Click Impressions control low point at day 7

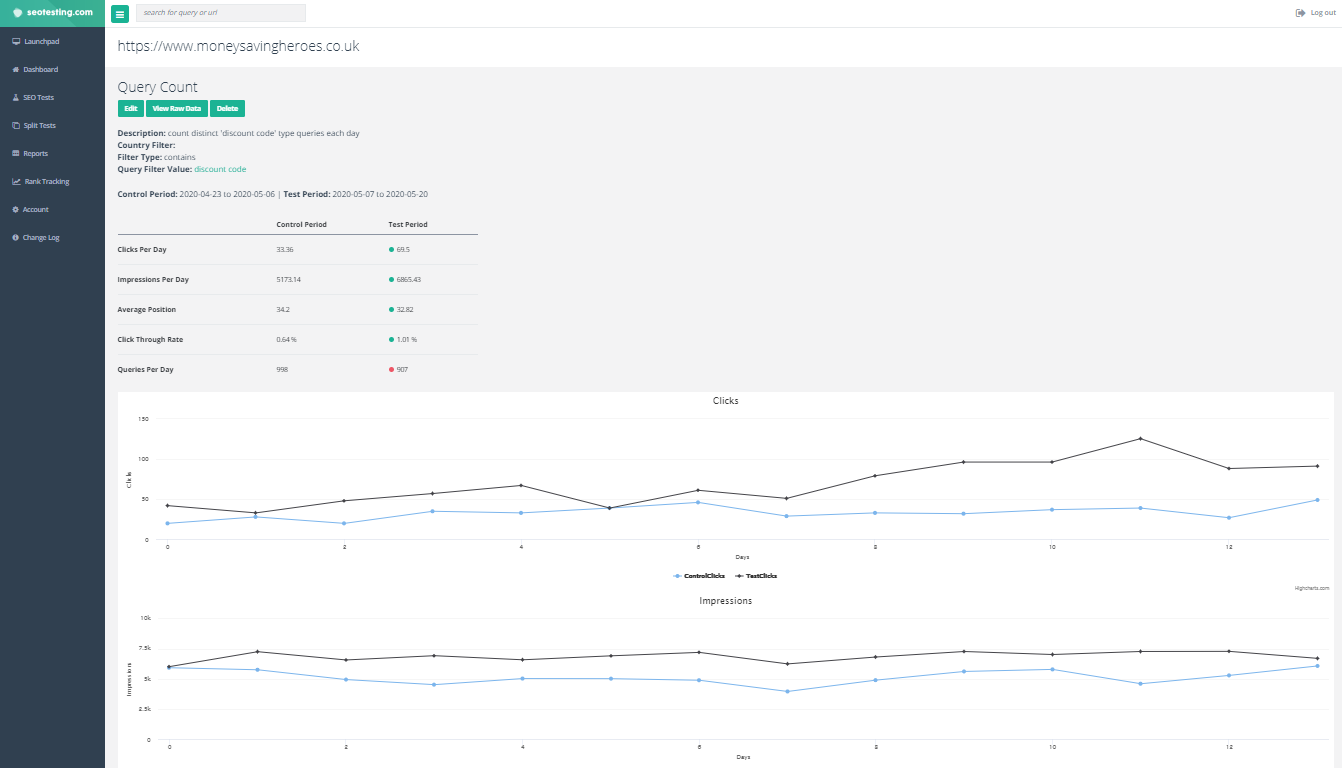[x=787, y=691]
